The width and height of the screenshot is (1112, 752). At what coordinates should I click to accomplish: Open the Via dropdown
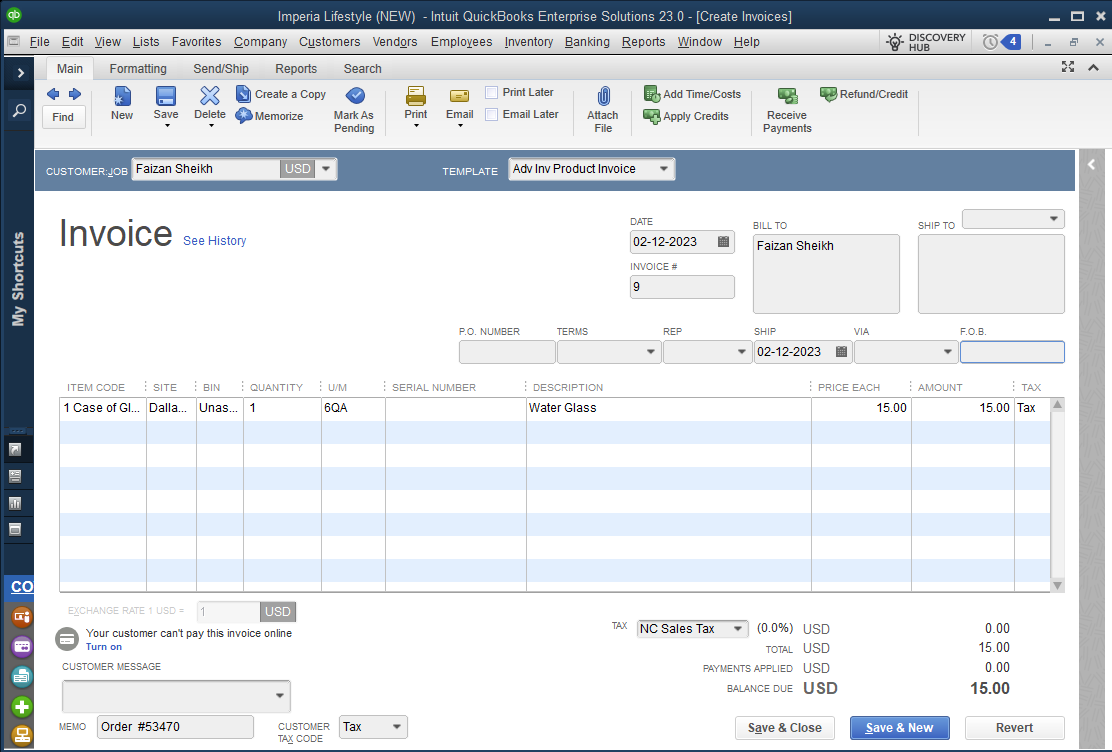[947, 352]
